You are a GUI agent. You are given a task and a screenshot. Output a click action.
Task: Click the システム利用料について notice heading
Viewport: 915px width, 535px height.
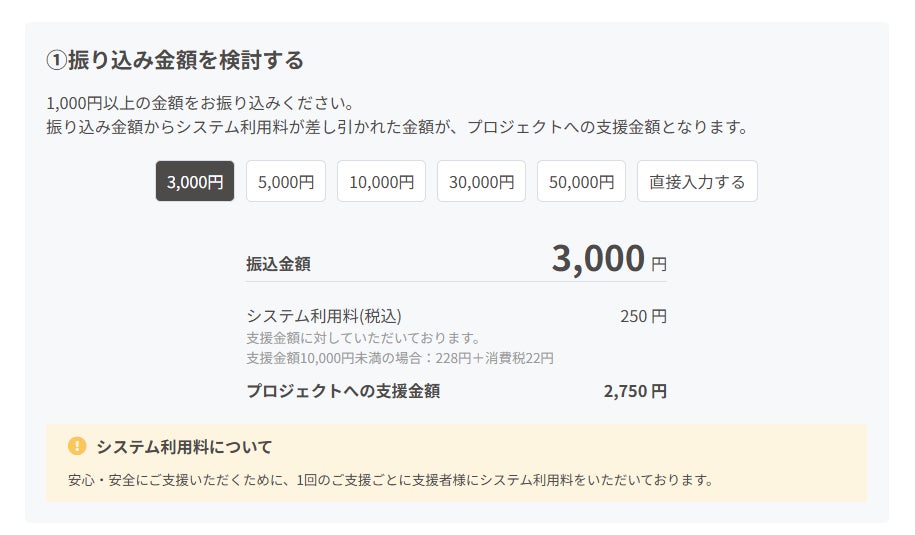click(x=184, y=447)
